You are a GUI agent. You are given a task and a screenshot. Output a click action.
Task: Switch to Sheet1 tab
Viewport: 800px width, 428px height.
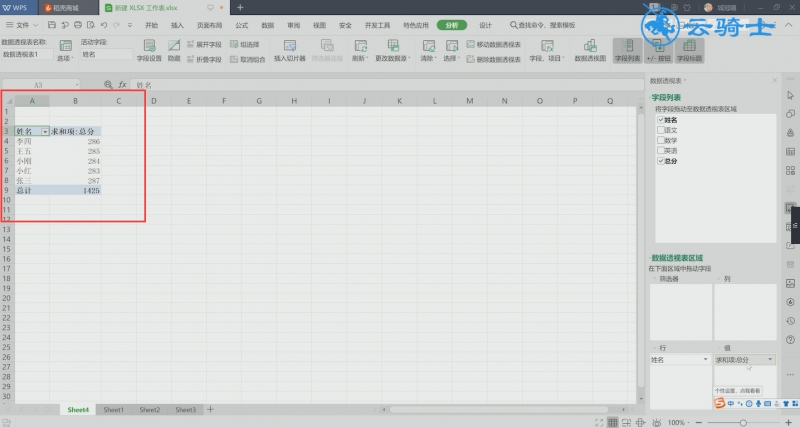[x=113, y=410]
